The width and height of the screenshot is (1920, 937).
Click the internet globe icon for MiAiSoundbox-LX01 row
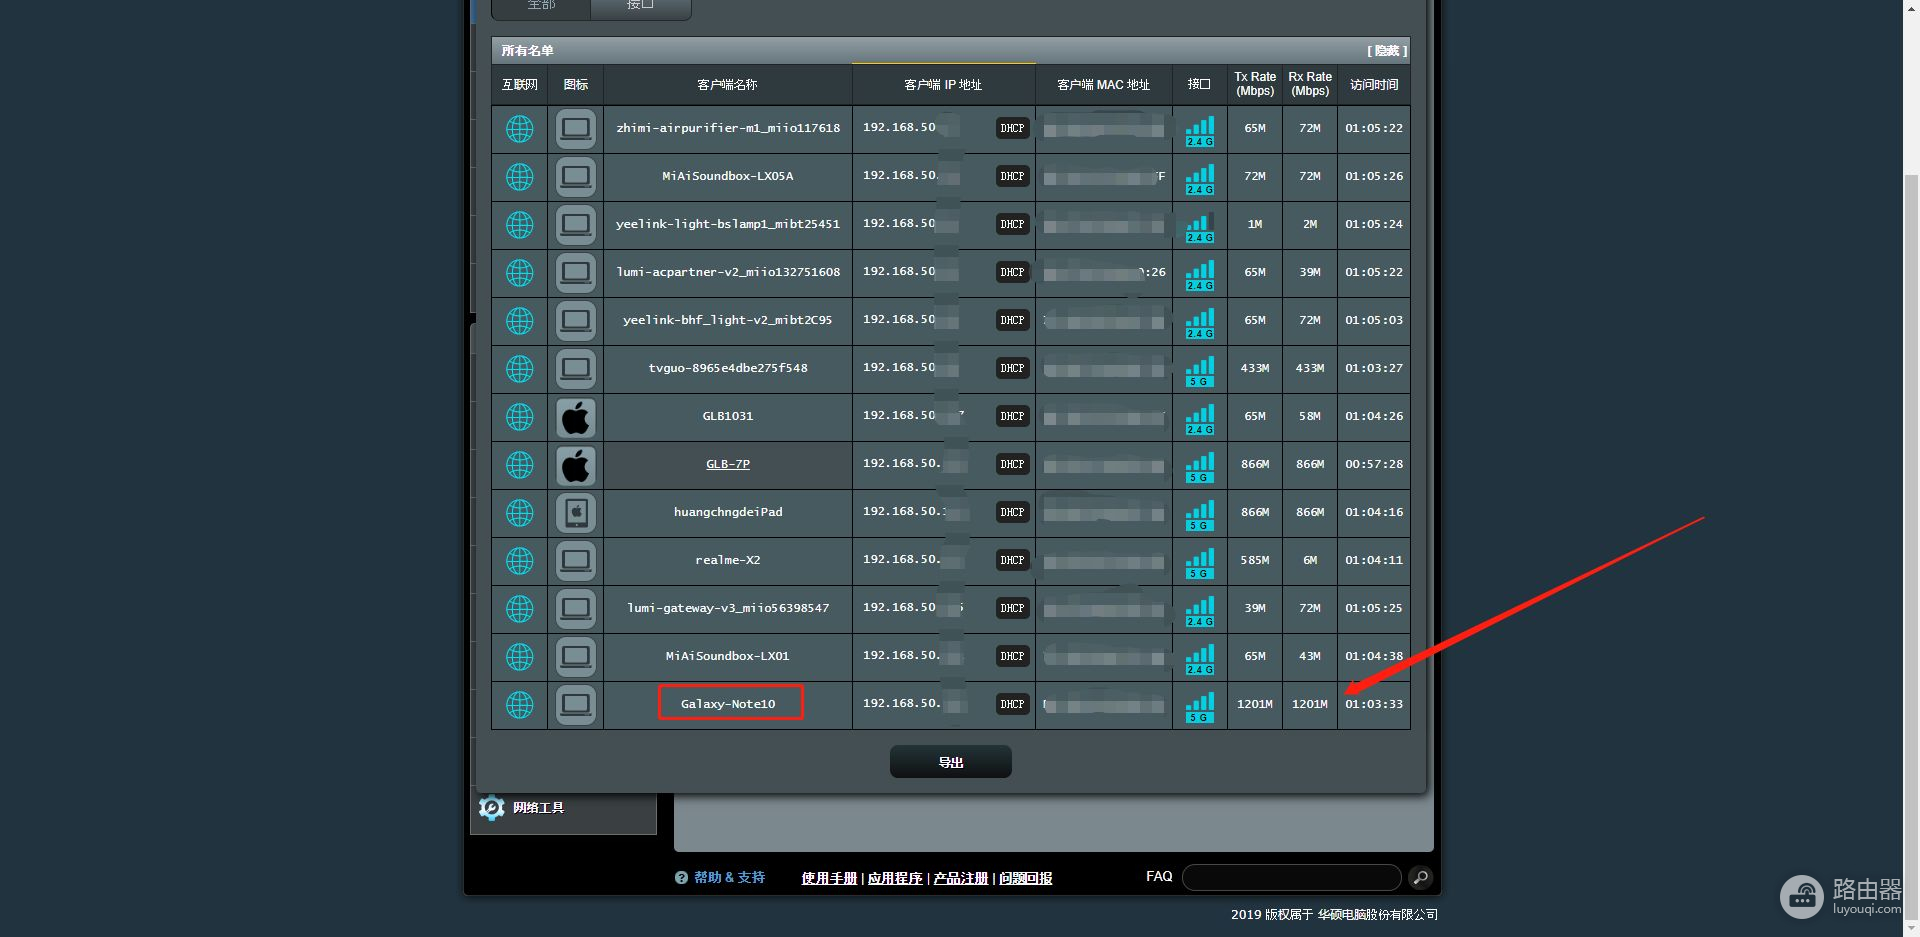[519, 657]
